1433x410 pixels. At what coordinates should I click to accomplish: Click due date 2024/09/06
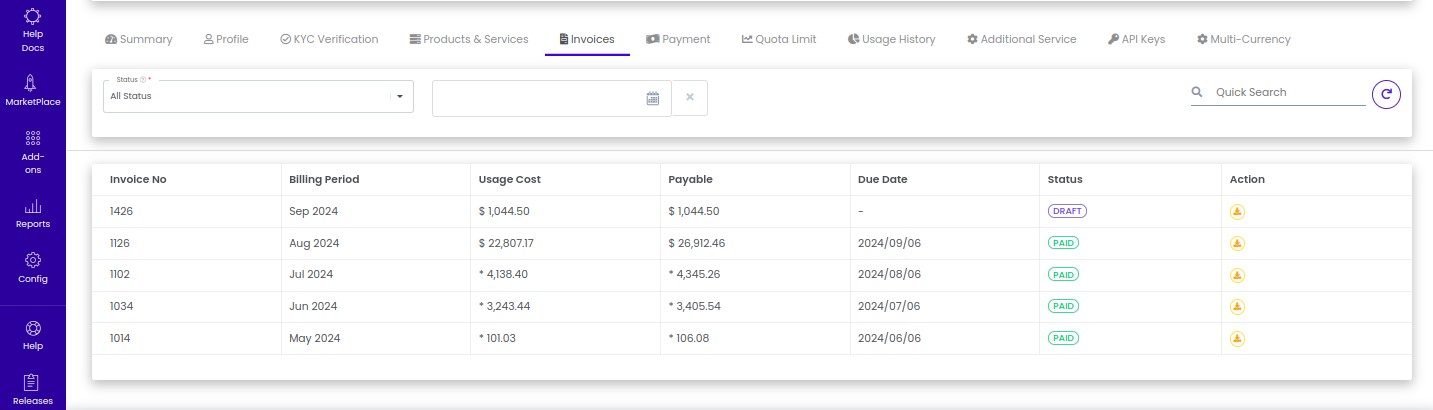(889, 243)
